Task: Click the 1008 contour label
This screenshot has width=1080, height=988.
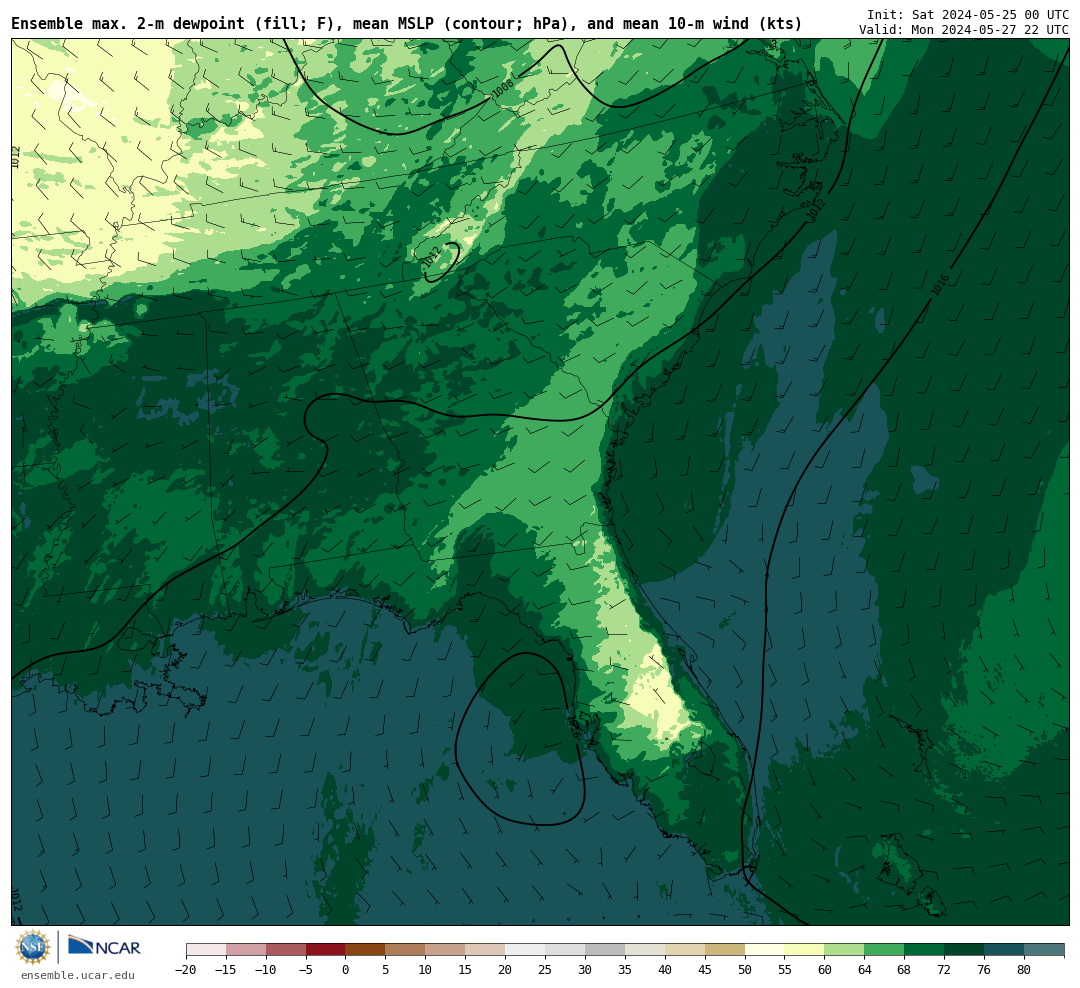Action: click(x=503, y=87)
